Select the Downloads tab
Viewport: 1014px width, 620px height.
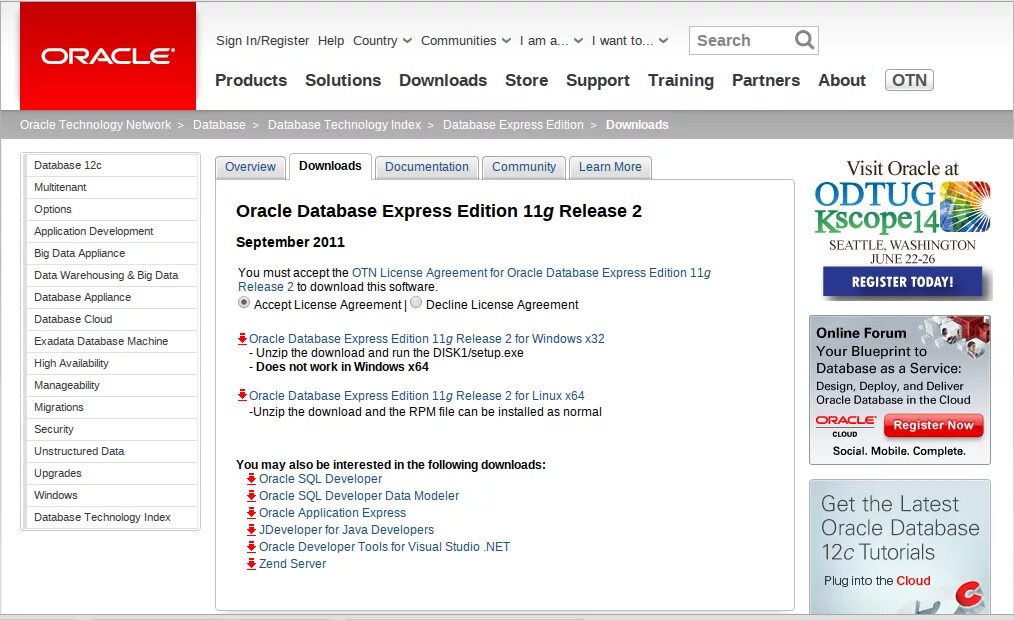point(330,166)
